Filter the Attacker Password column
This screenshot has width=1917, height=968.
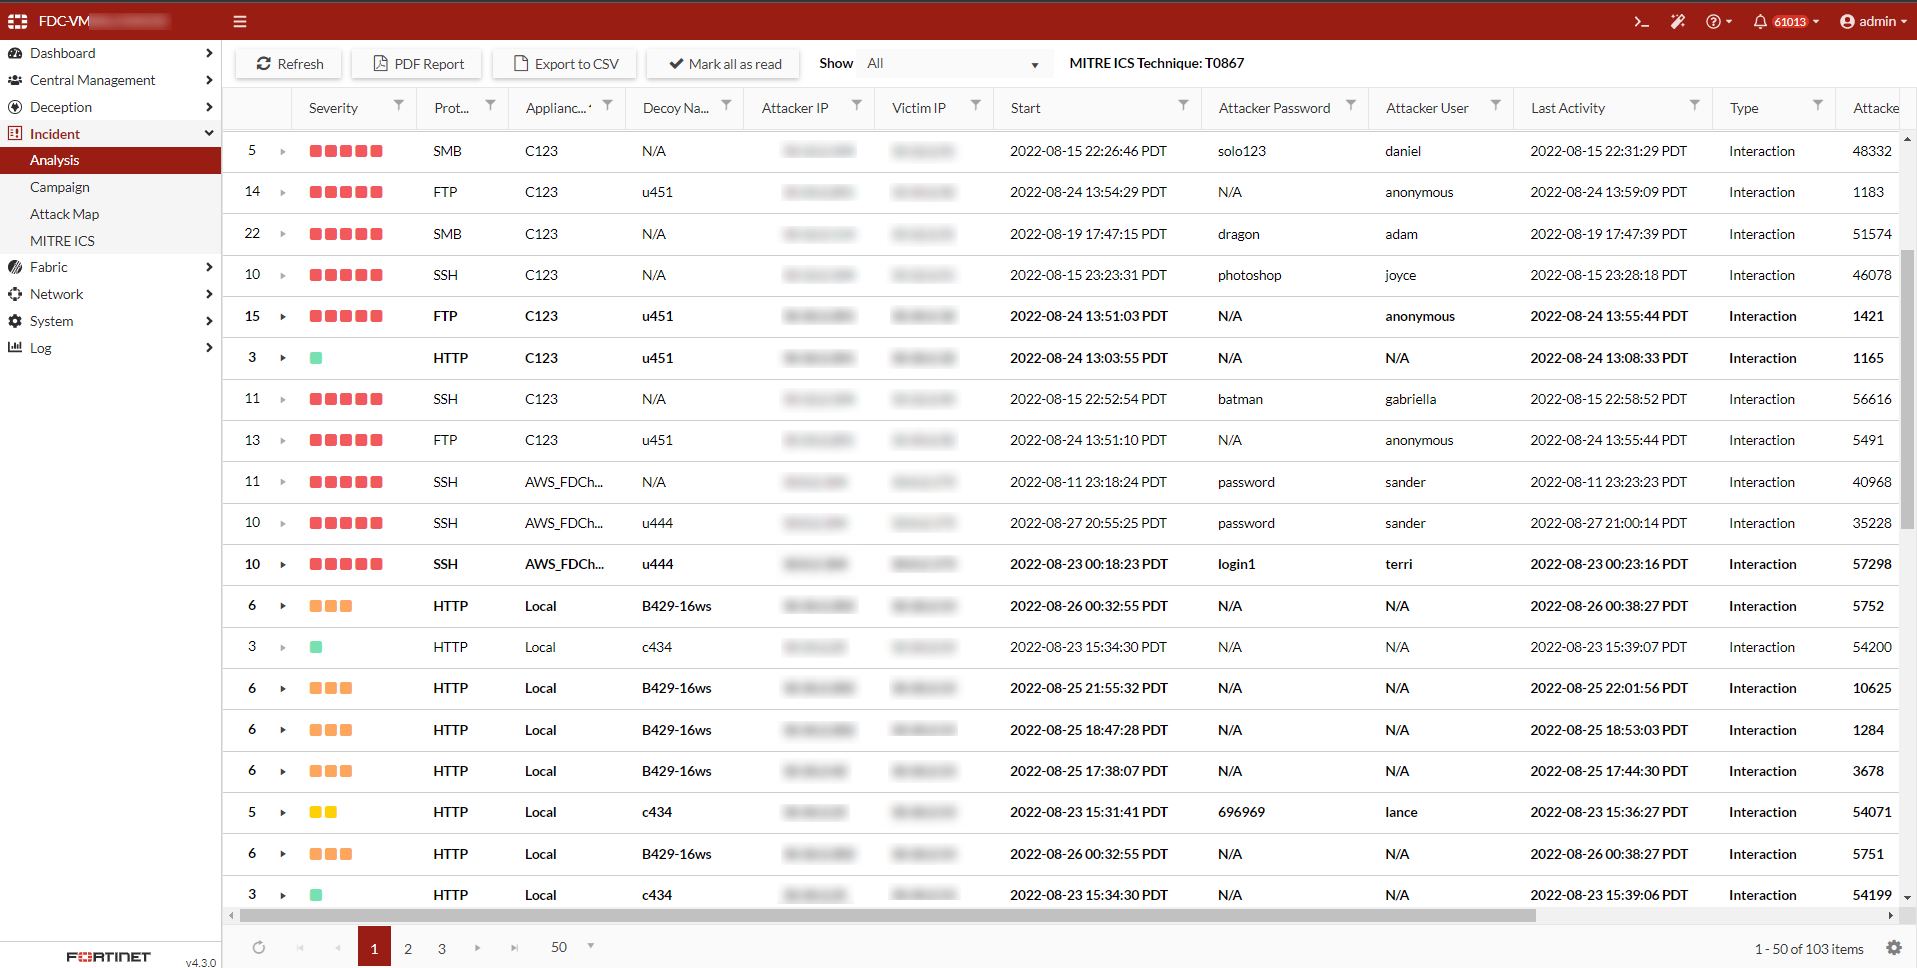coord(1351,105)
